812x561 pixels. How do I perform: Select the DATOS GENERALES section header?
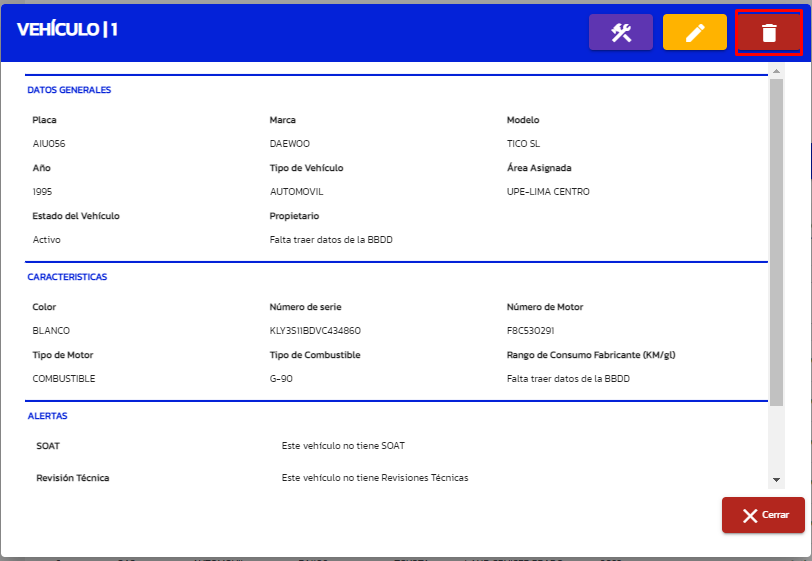[x=69, y=90]
